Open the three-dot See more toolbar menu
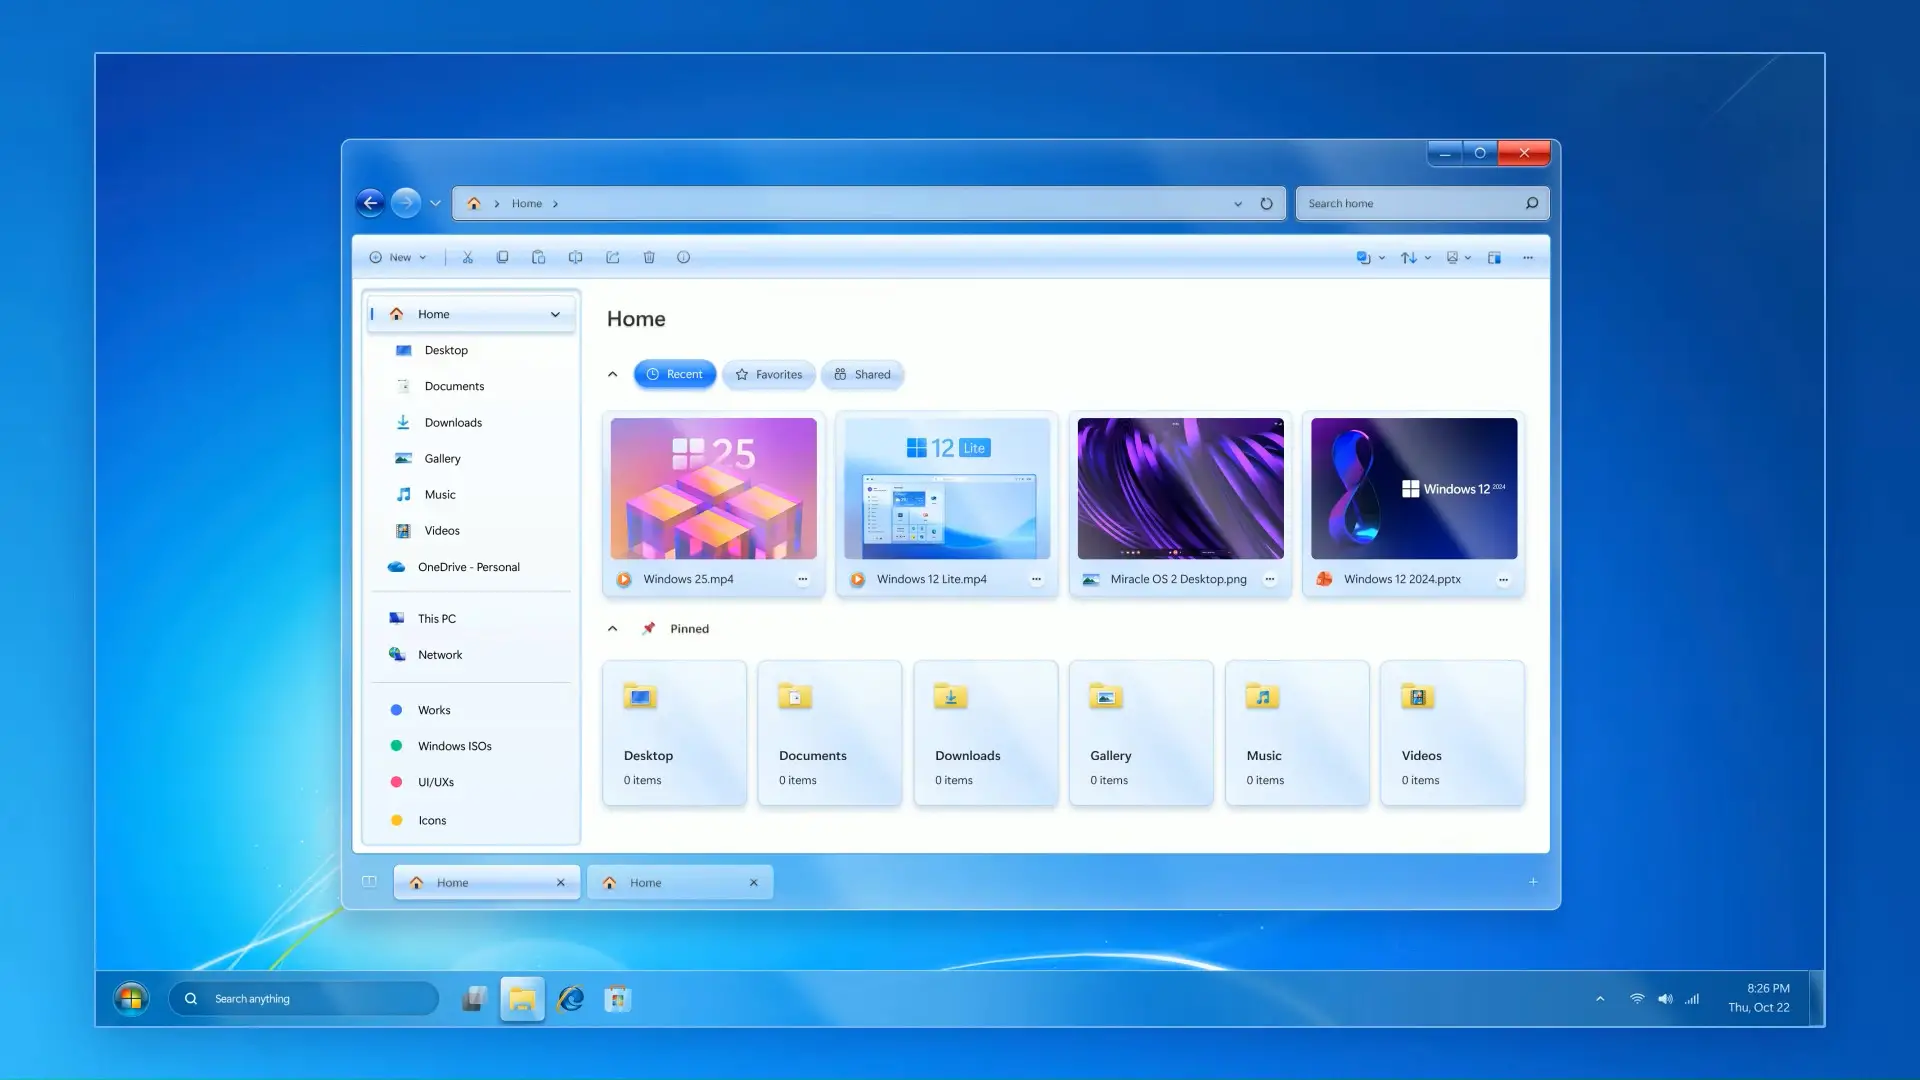Viewport: 1920px width, 1080px height. tap(1528, 257)
